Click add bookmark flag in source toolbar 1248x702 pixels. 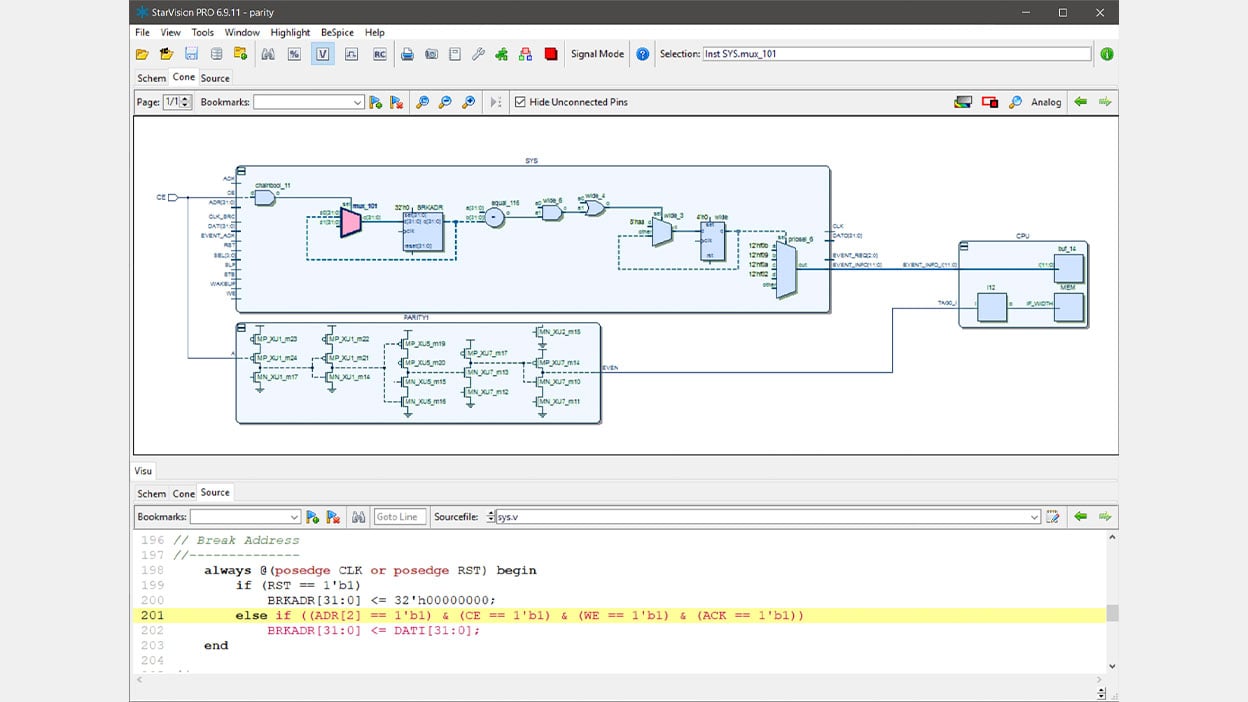(312, 517)
